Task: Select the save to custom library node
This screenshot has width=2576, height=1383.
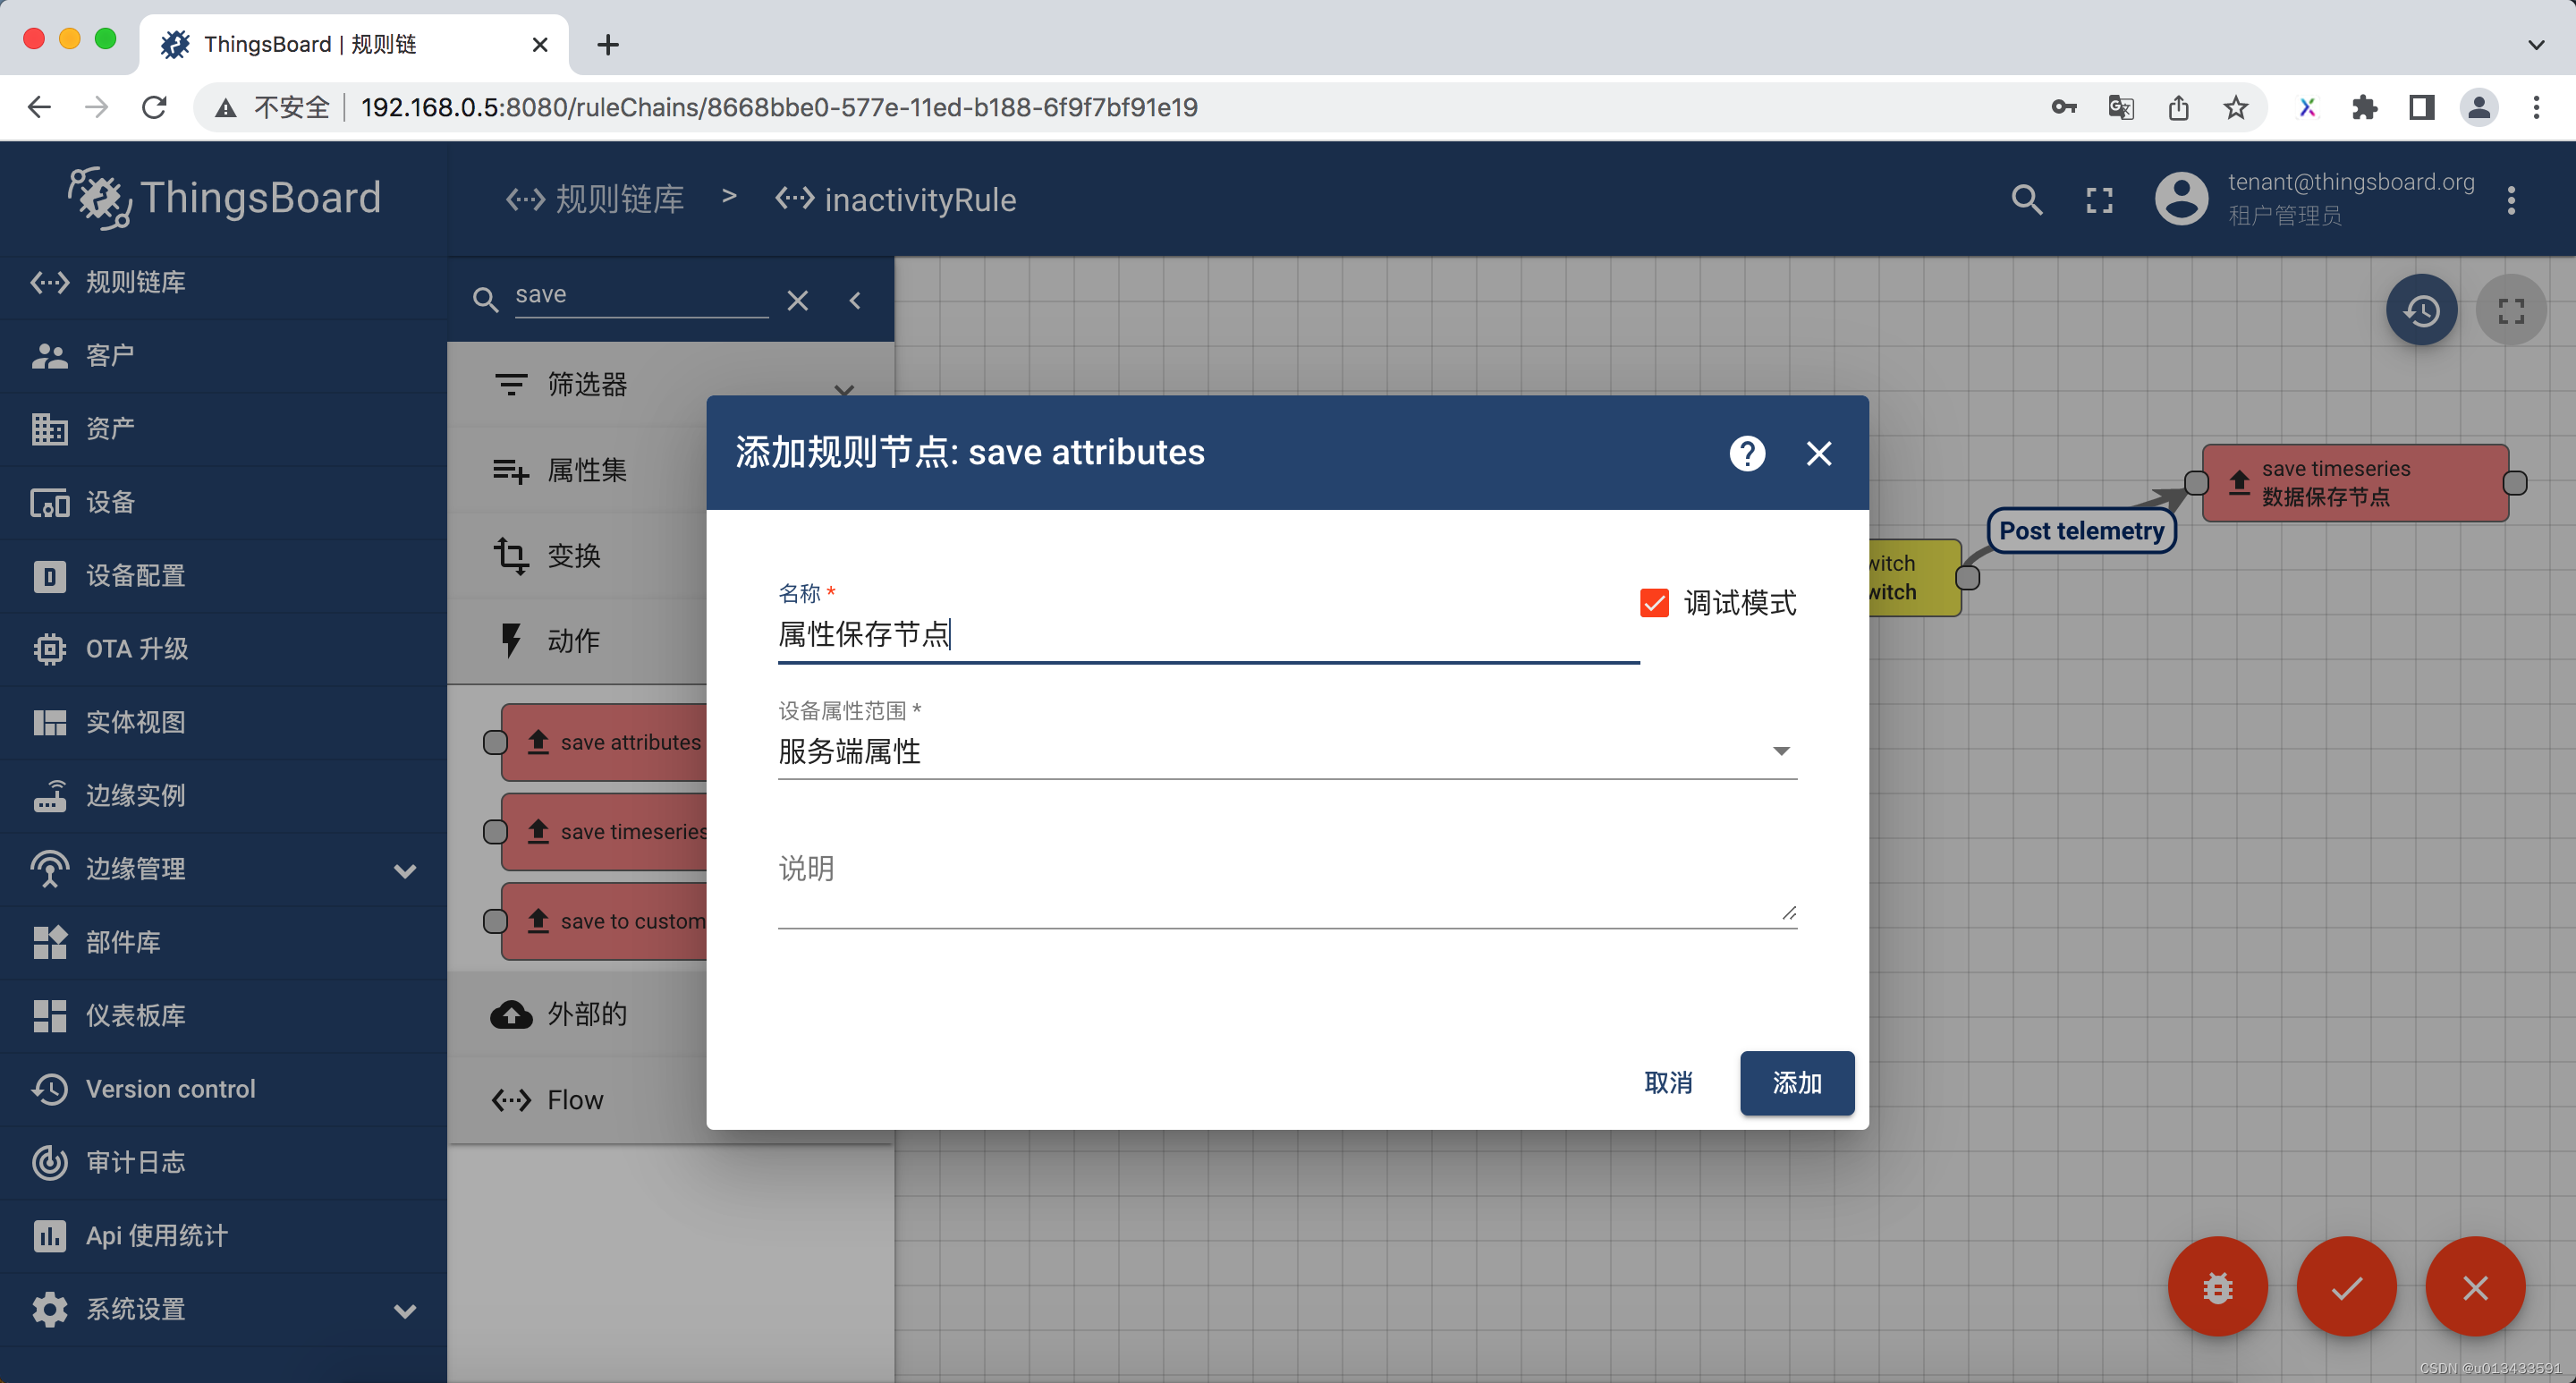Action: pos(604,921)
